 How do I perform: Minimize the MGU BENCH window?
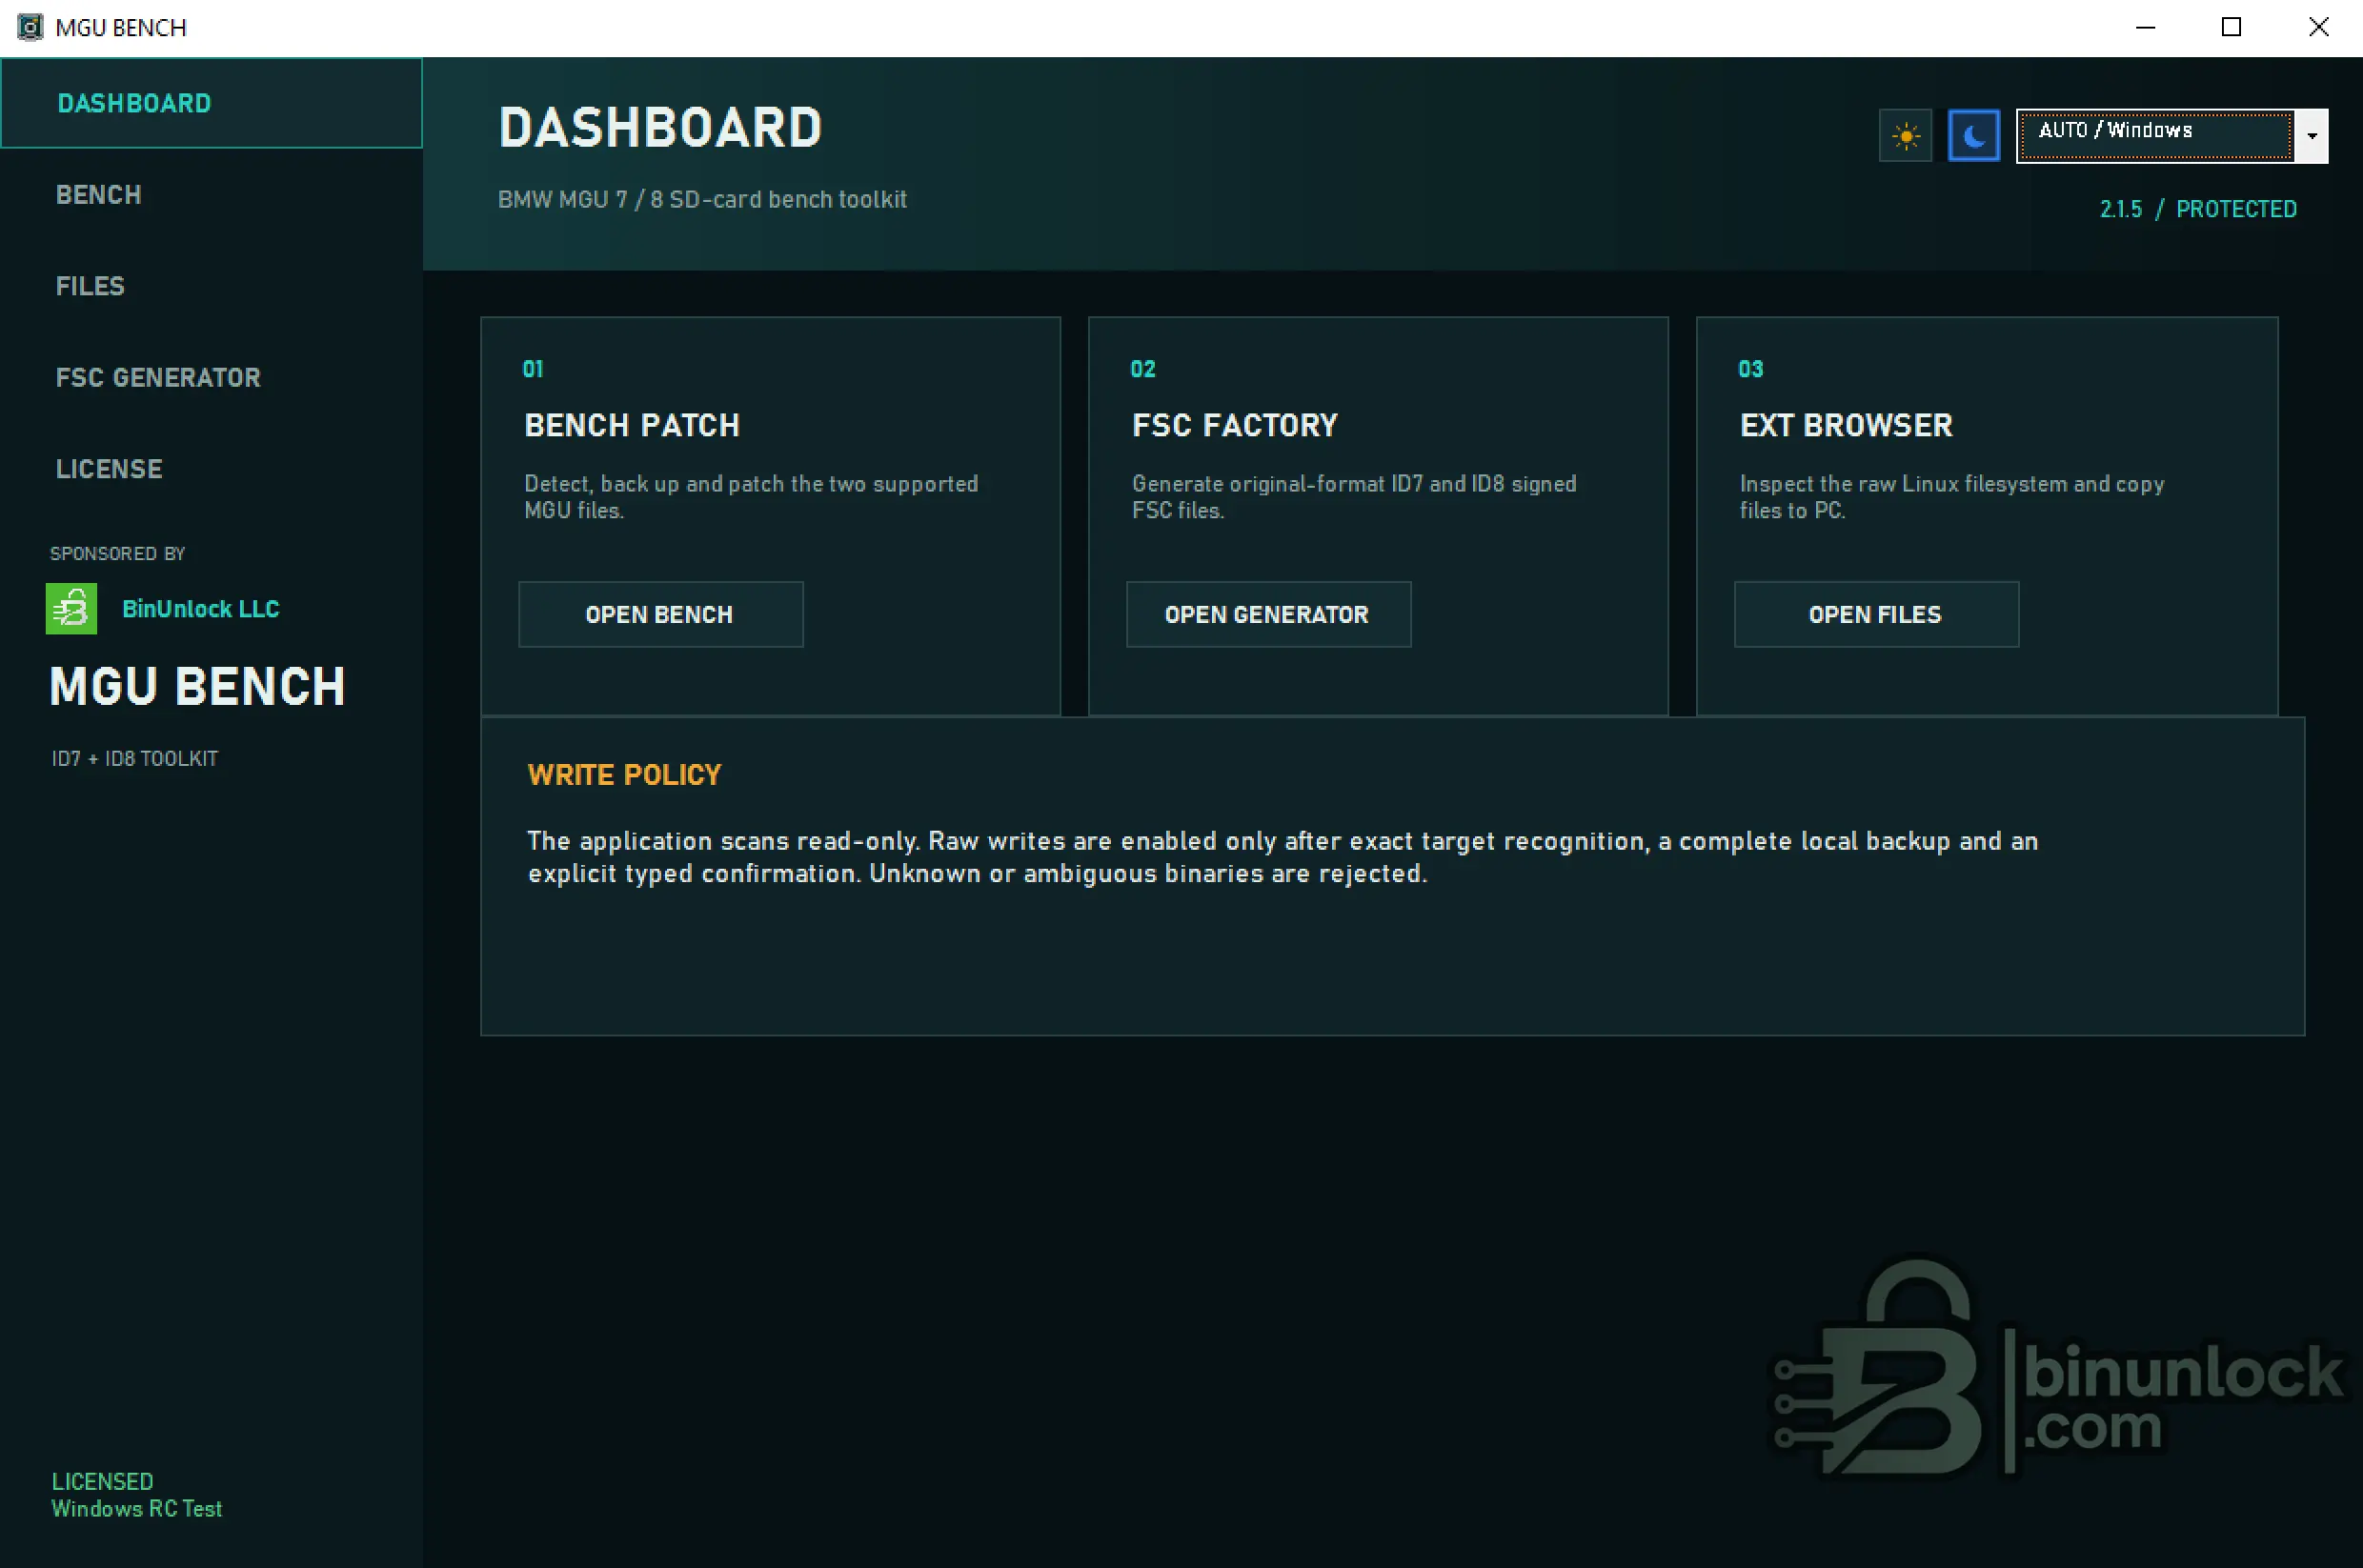(2145, 27)
